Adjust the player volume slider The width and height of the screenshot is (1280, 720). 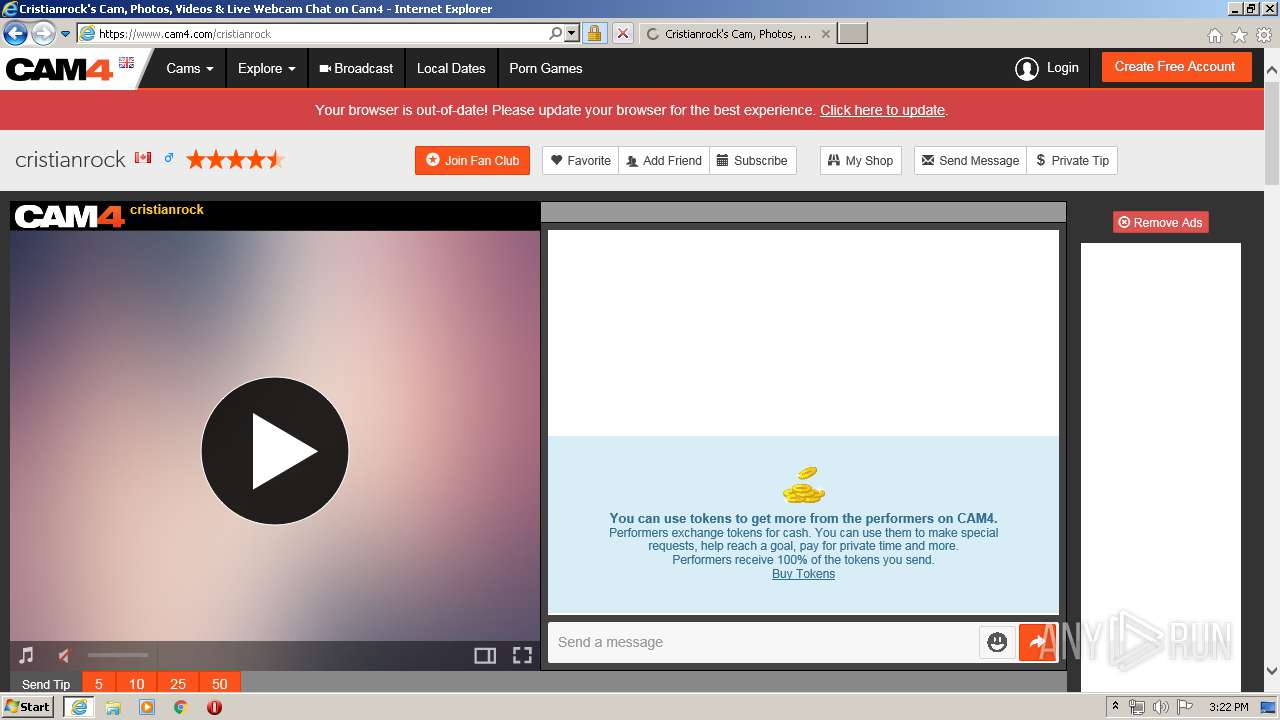pyautogui.click(x=118, y=656)
